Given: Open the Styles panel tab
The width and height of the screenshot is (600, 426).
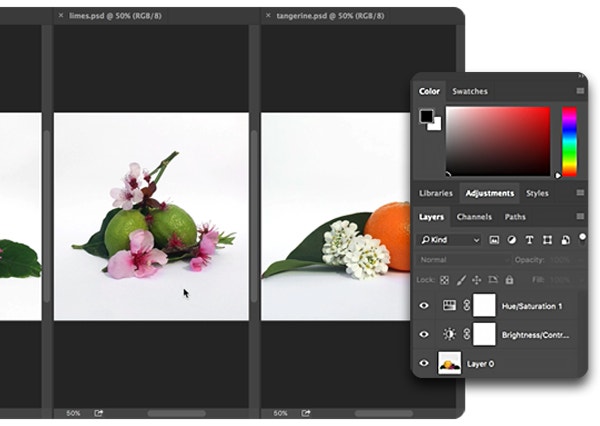Looking at the screenshot, I should [537, 193].
